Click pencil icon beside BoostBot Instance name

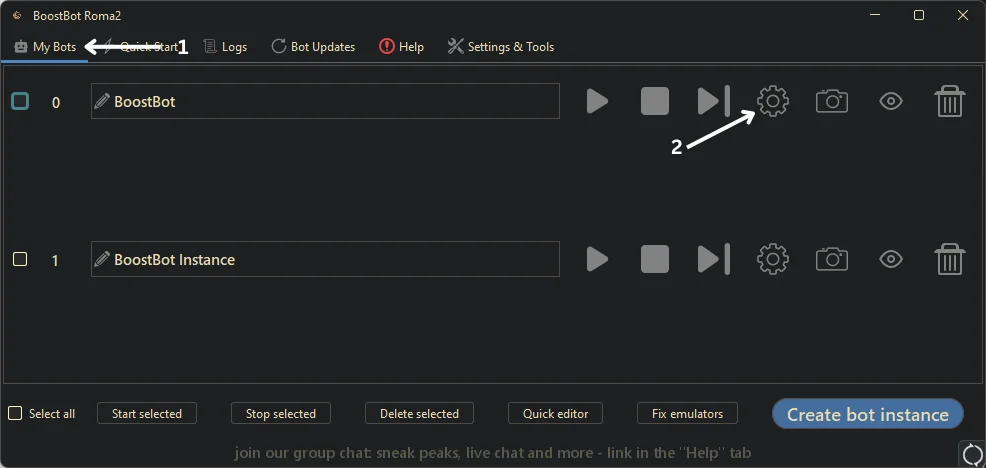pos(102,259)
